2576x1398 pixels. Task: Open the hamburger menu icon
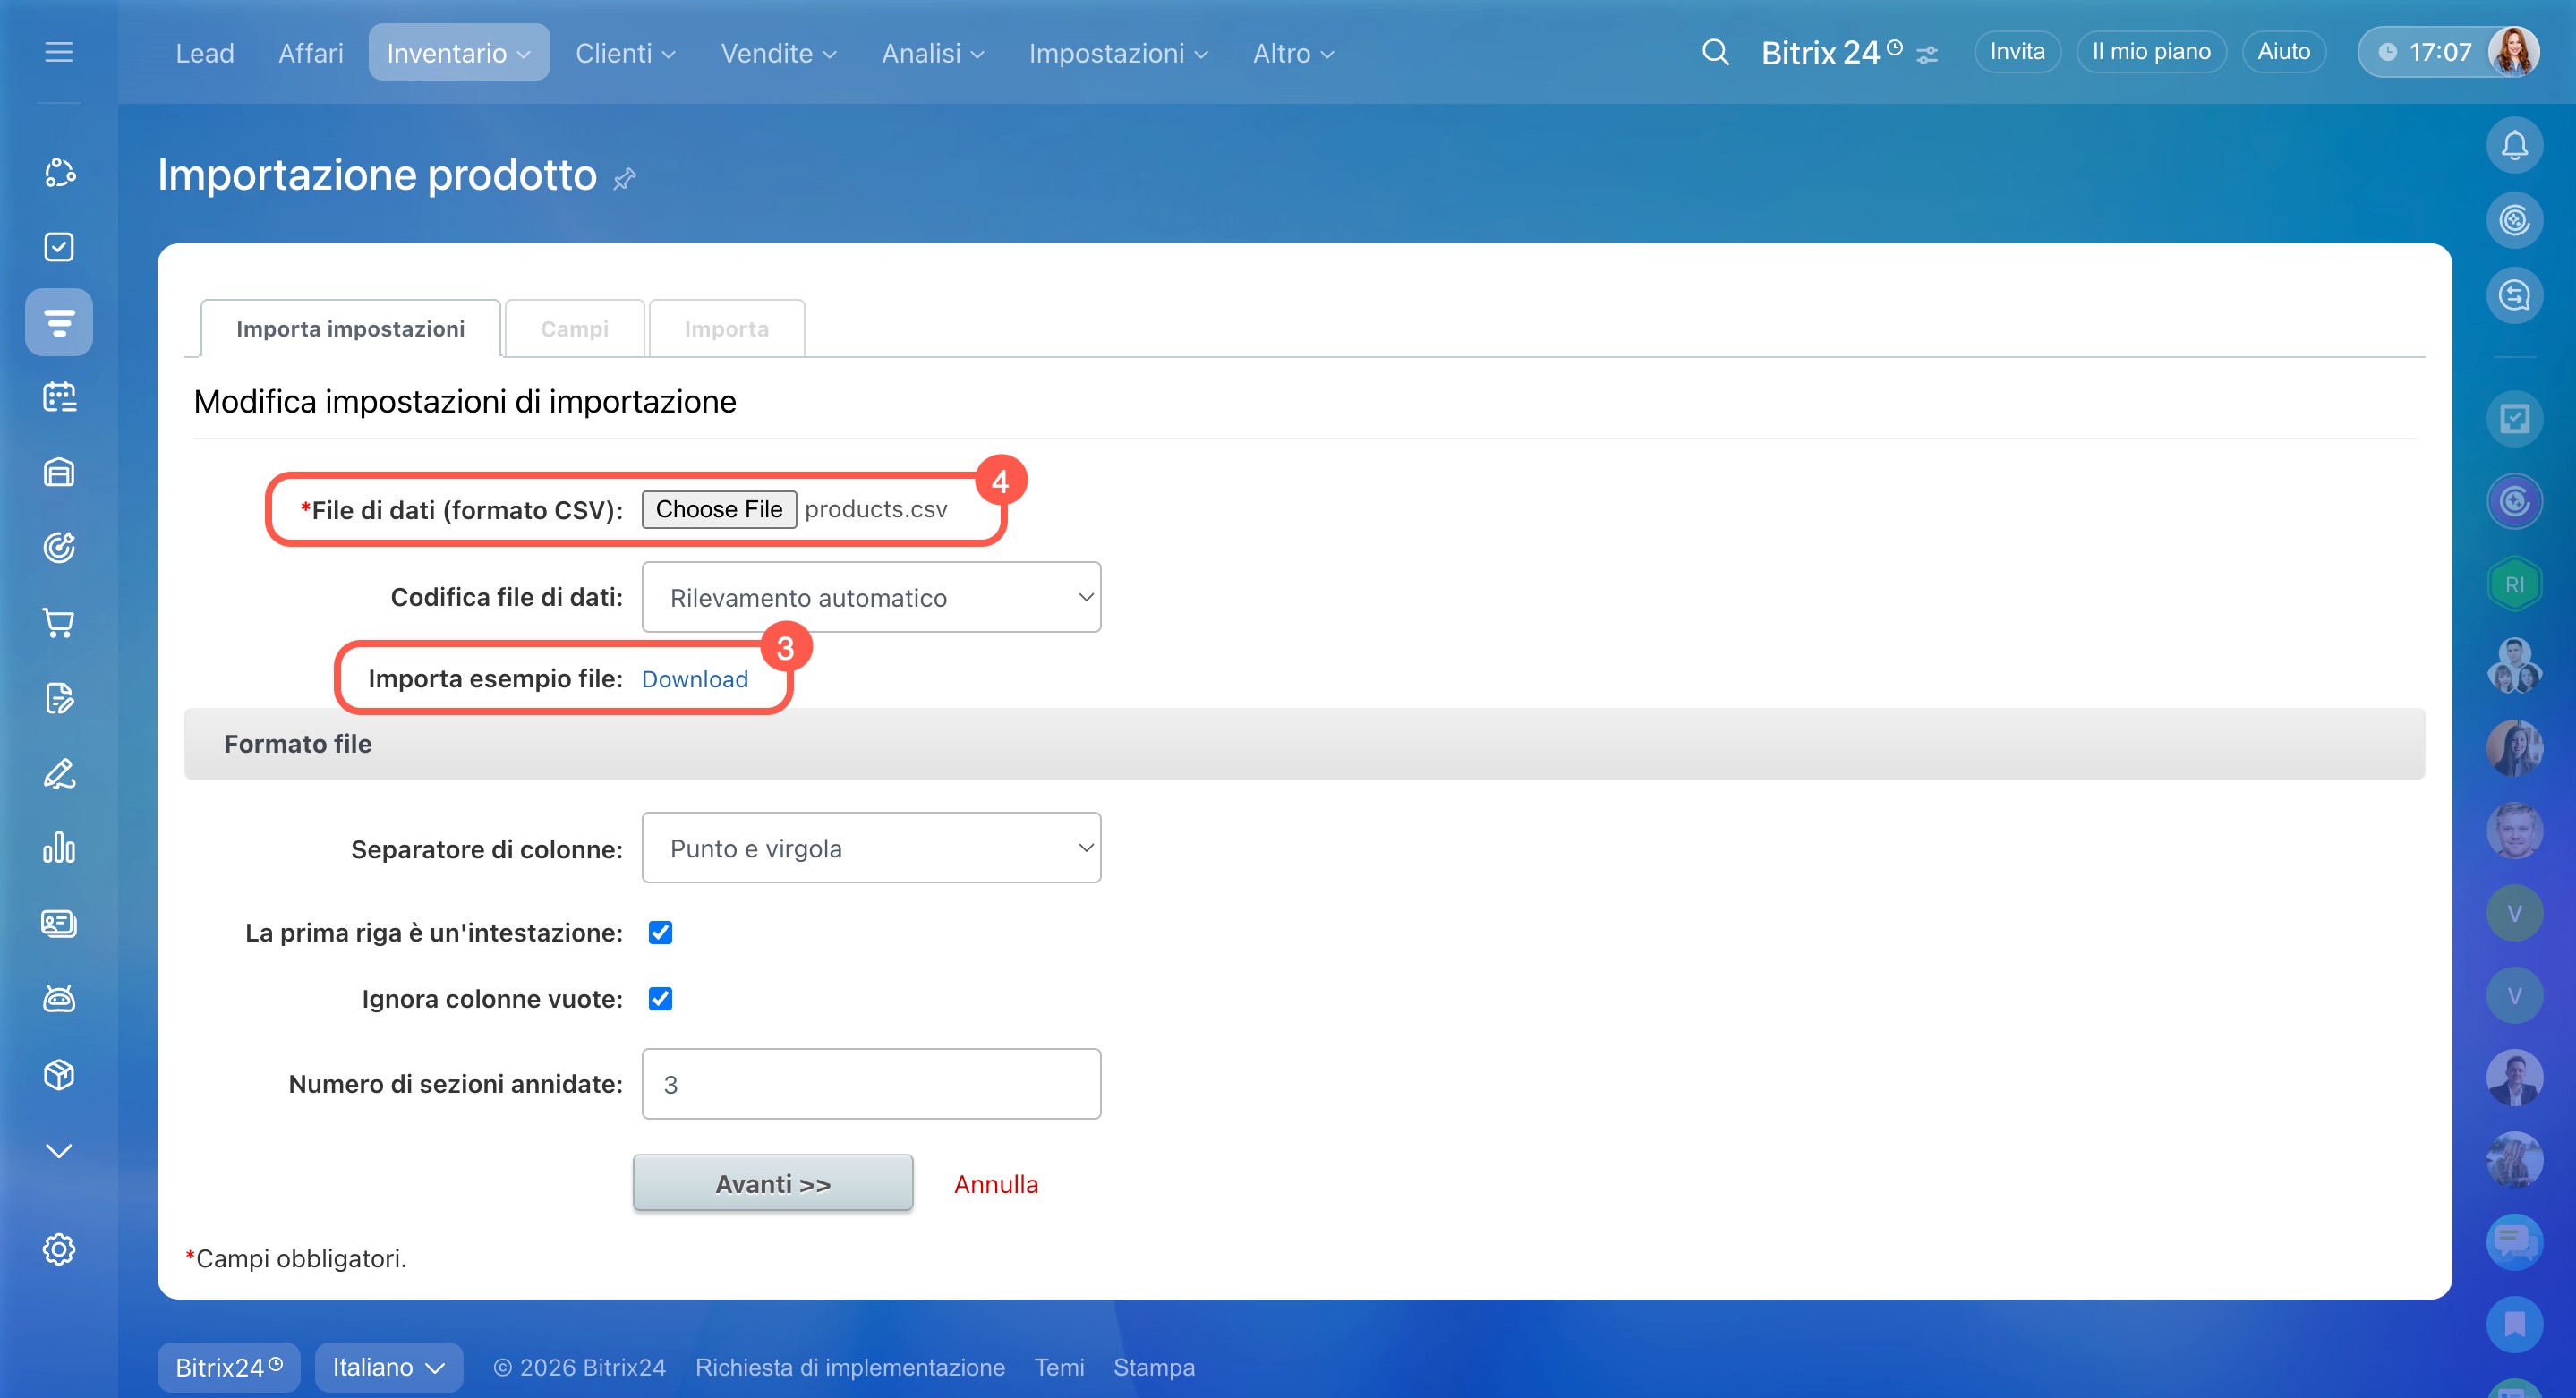pyautogui.click(x=59, y=52)
